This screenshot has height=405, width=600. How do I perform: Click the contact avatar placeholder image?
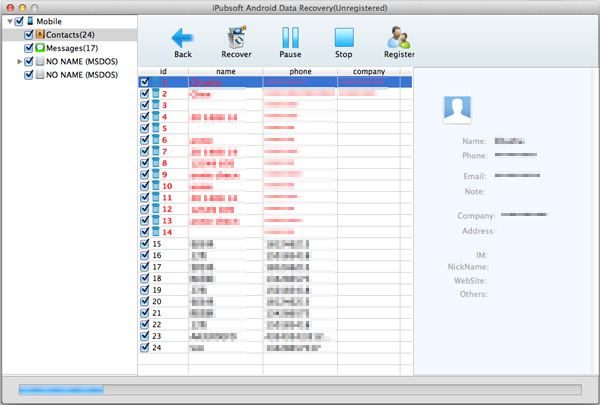[x=457, y=109]
